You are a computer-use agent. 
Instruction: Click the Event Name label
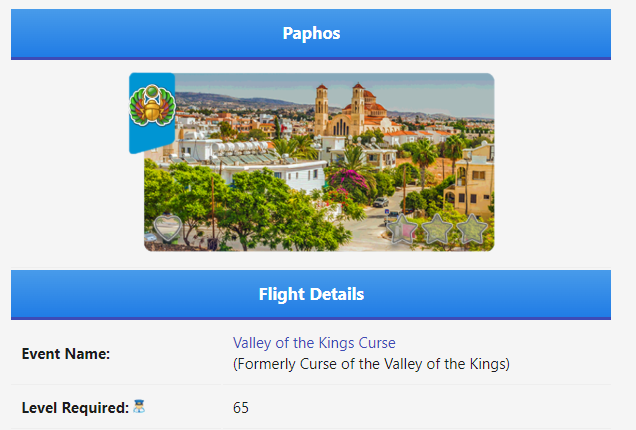point(65,354)
